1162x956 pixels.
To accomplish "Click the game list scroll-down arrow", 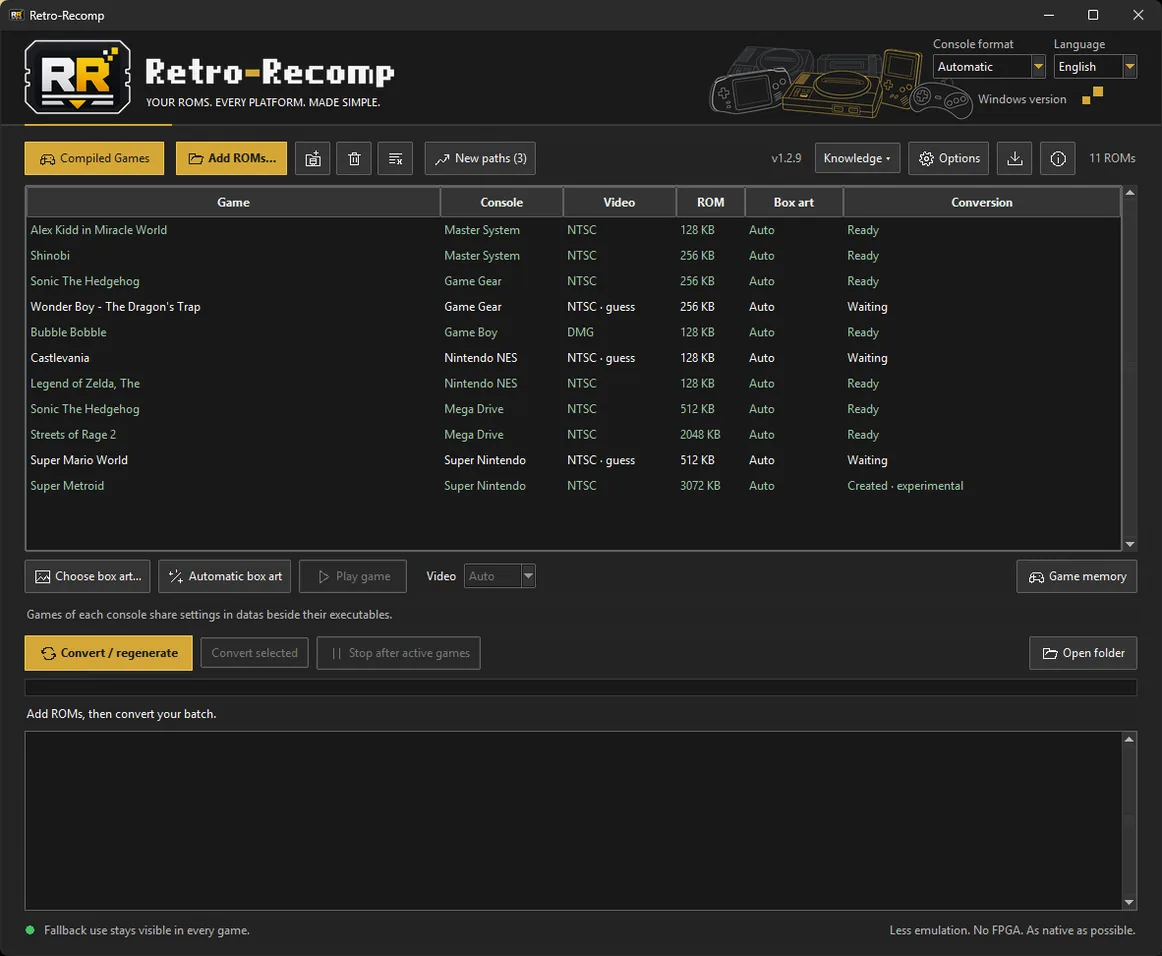I will (1130, 544).
